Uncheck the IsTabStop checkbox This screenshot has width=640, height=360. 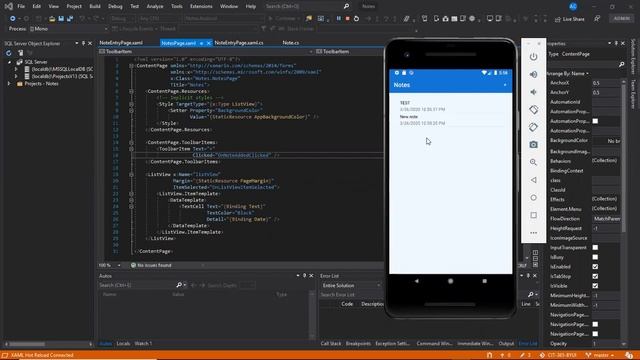pos(595,276)
